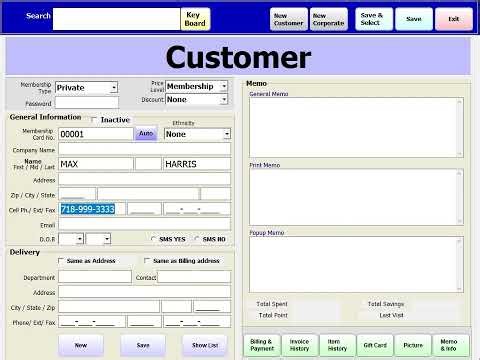The width and height of the screenshot is (480, 360).
Task: Create a New Corporate customer
Action: (329, 19)
